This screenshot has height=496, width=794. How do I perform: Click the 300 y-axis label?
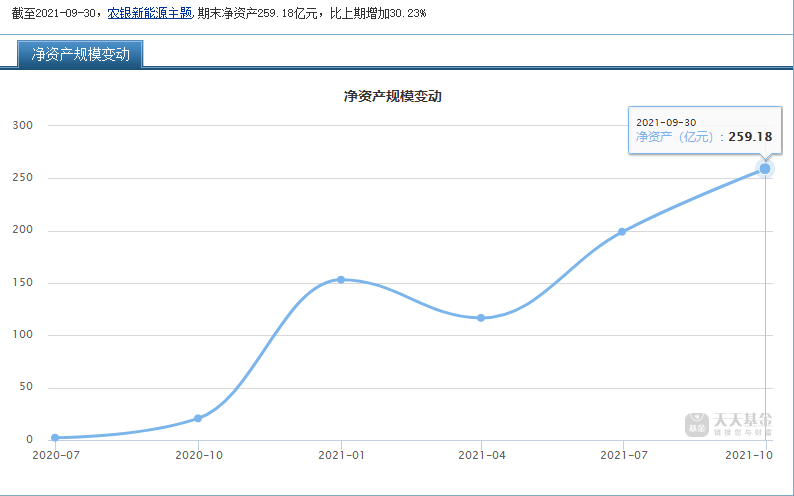tap(23, 125)
